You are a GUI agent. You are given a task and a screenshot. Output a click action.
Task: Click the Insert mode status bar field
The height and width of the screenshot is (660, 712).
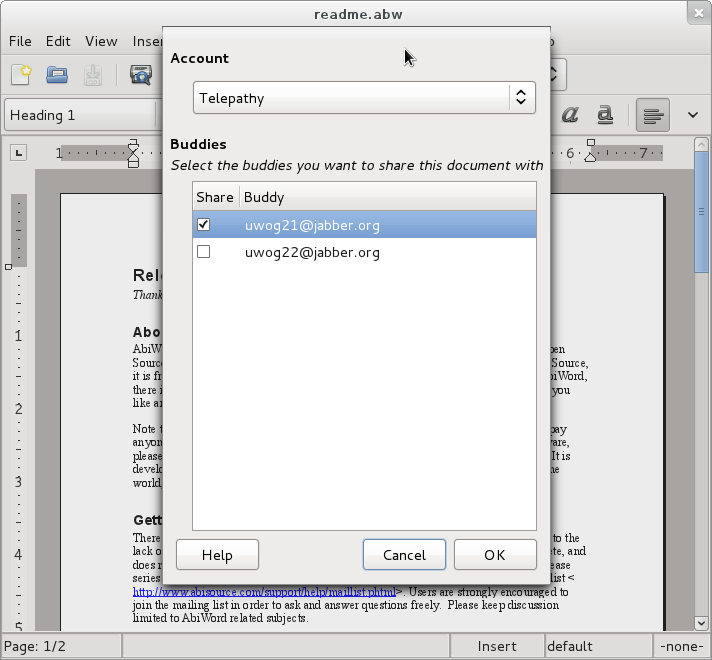coord(497,646)
